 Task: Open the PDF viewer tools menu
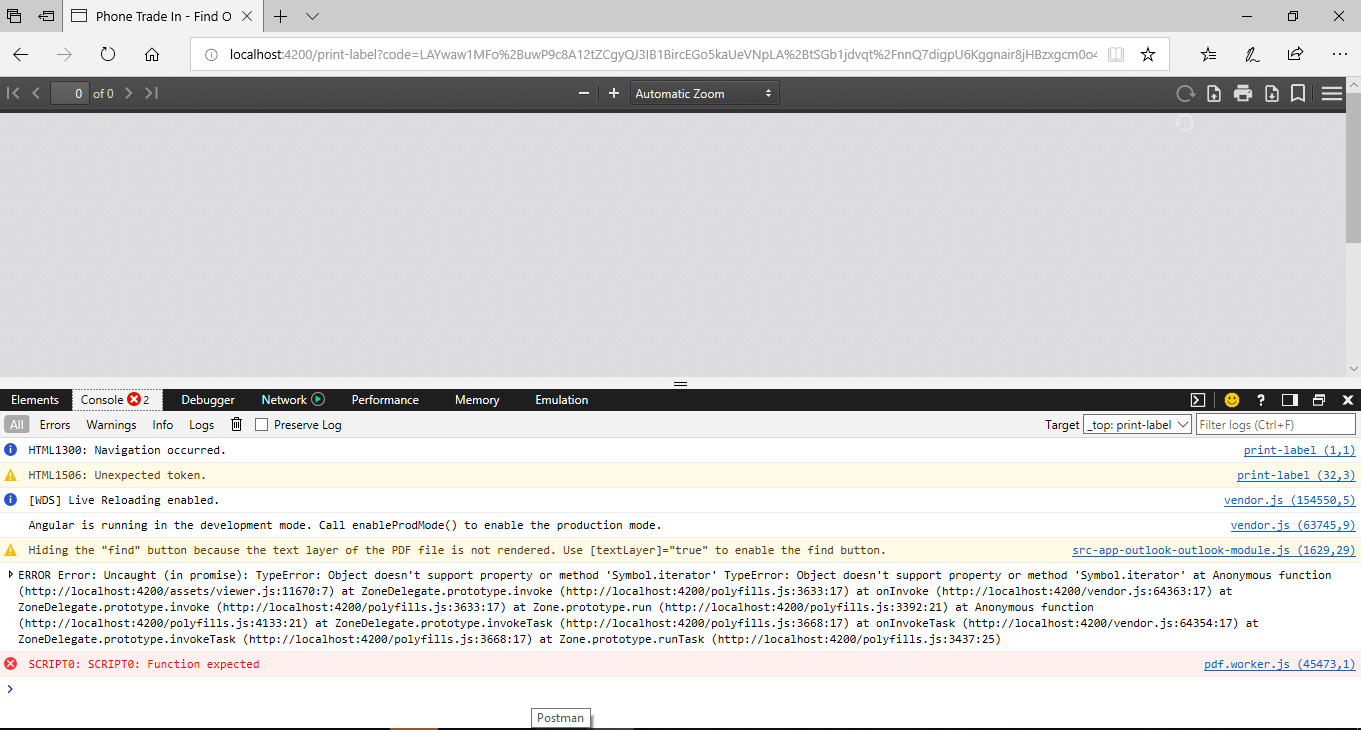1332,93
